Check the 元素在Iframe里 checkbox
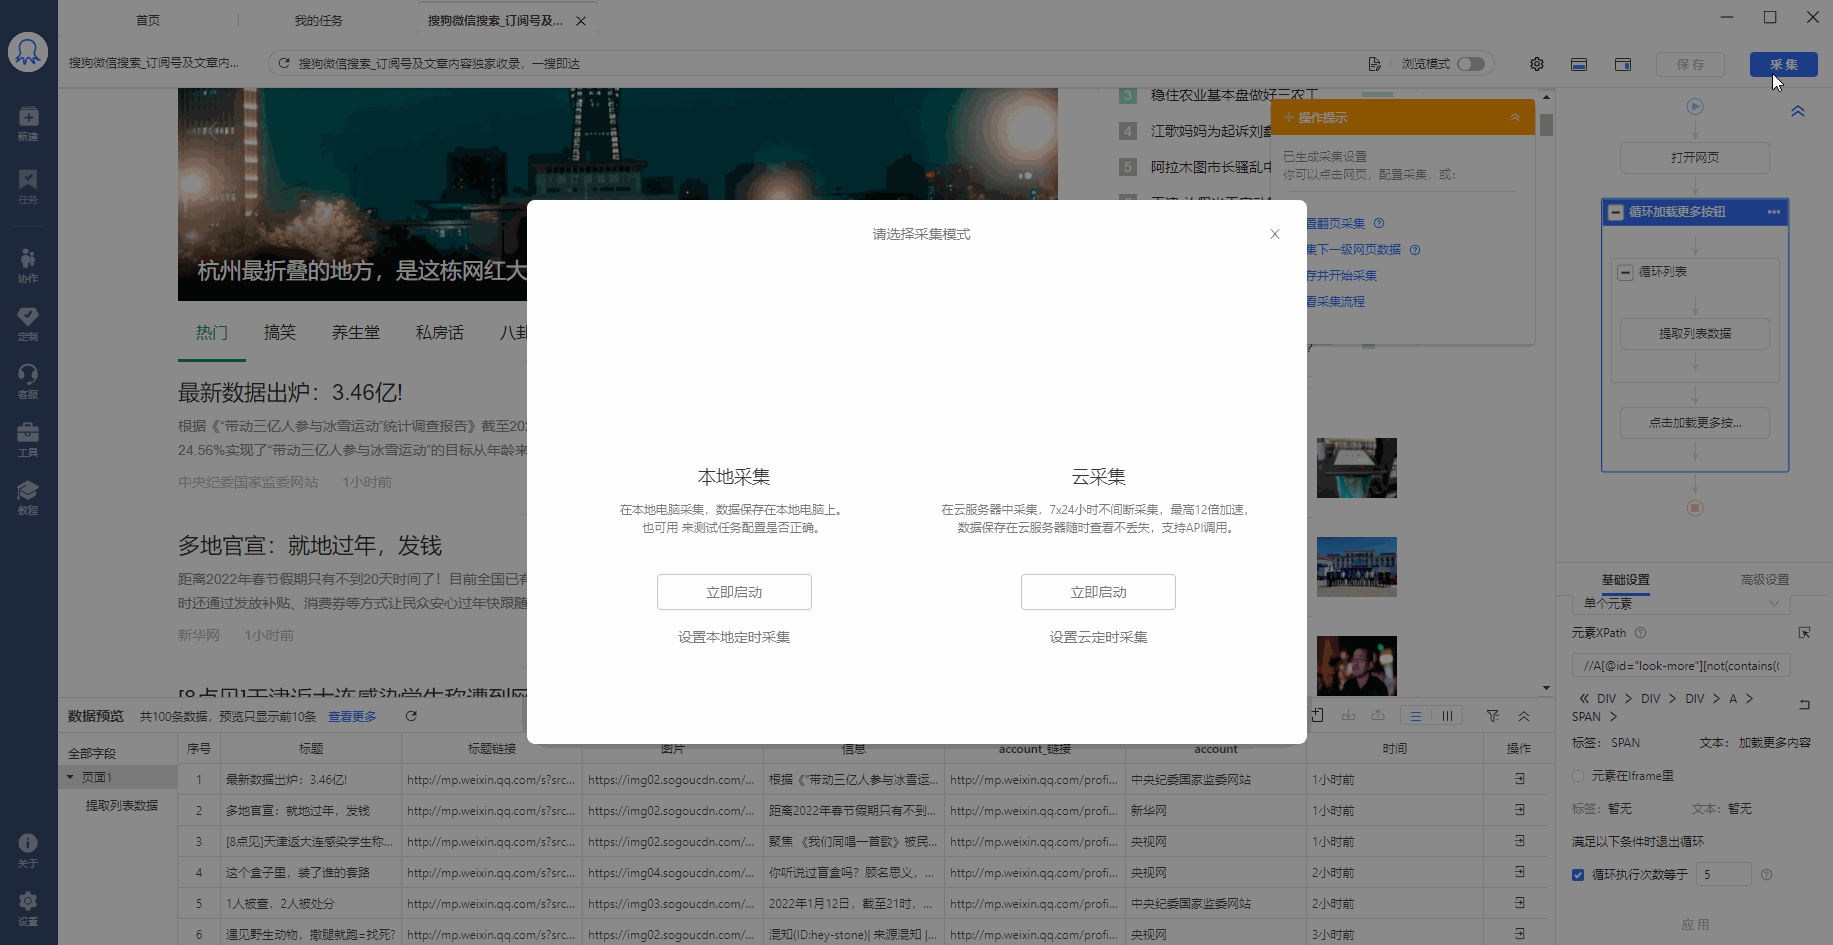The height and width of the screenshot is (945, 1833). (x=1578, y=776)
